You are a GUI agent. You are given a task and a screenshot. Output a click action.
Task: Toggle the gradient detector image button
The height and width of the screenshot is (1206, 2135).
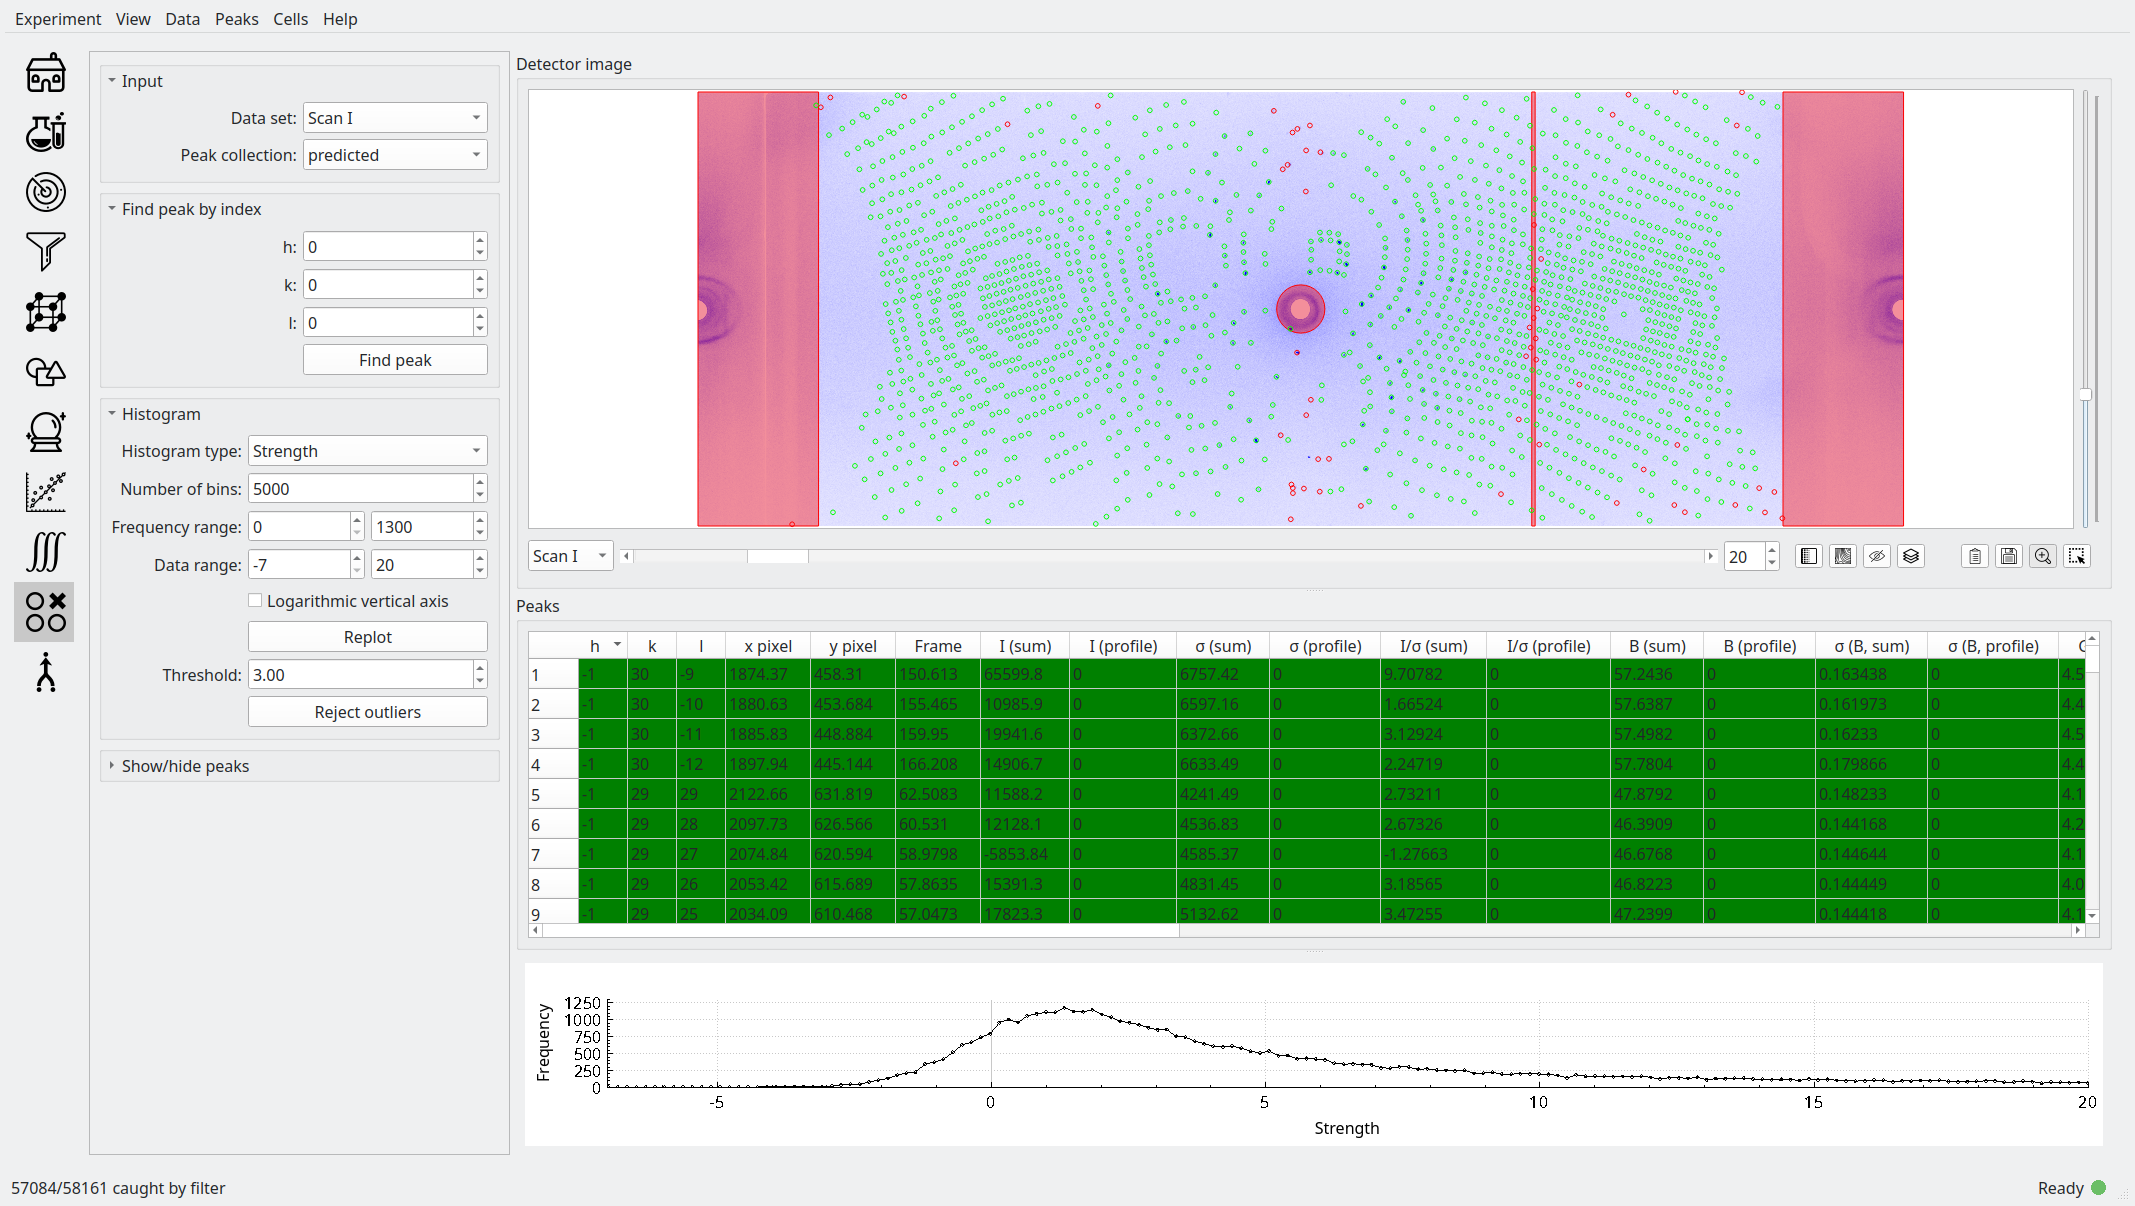1842,556
